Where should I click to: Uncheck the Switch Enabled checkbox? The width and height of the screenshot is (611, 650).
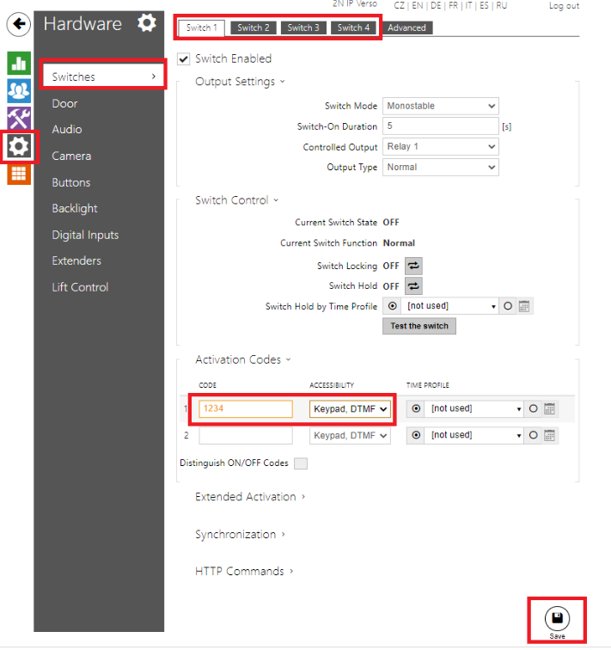183,59
